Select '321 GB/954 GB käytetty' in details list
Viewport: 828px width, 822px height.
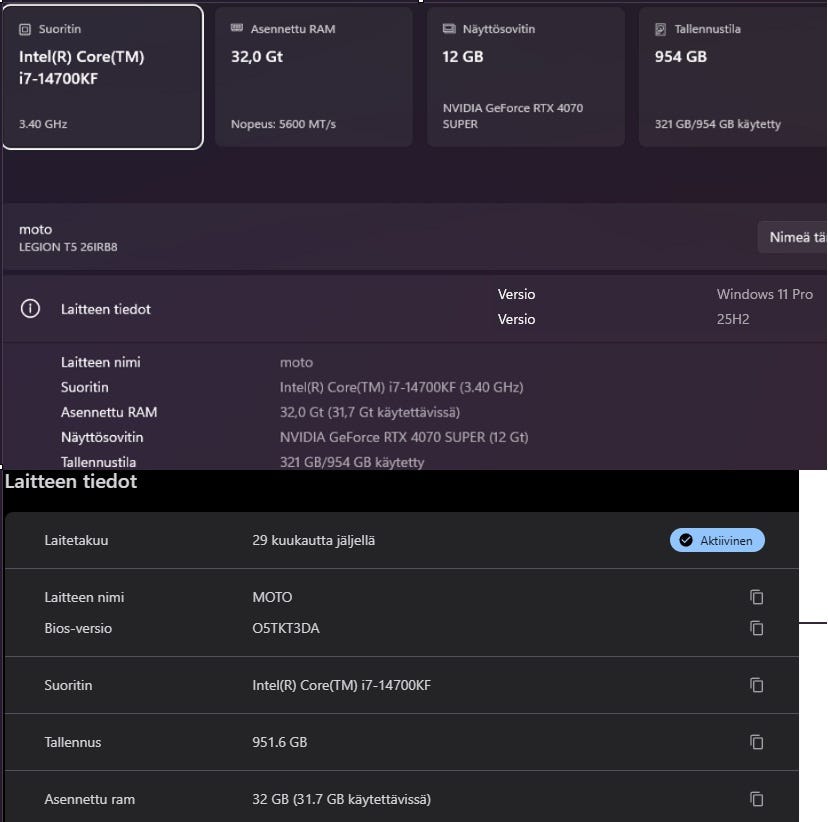point(352,462)
